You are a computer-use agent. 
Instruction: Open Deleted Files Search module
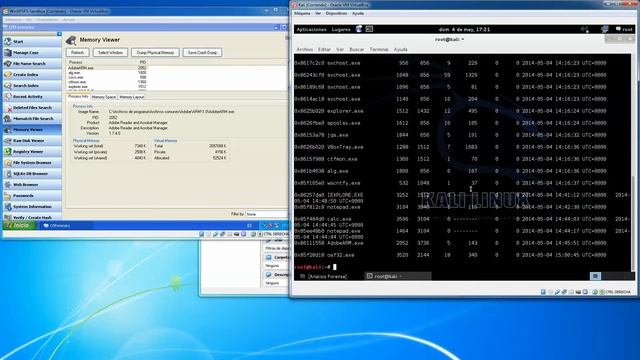pyautogui.click(x=32, y=108)
